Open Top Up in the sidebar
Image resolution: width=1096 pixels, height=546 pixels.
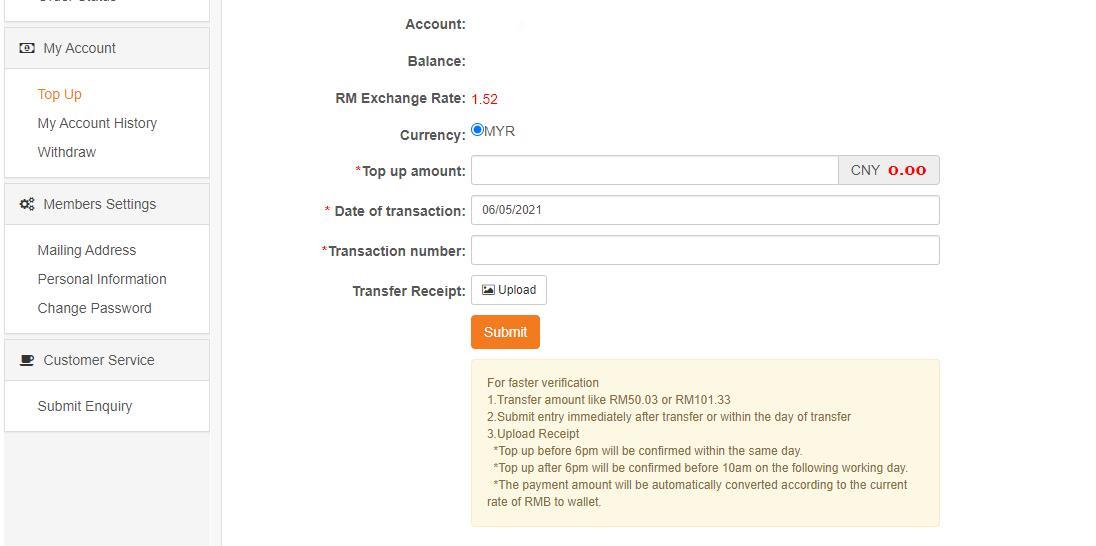click(x=59, y=94)
